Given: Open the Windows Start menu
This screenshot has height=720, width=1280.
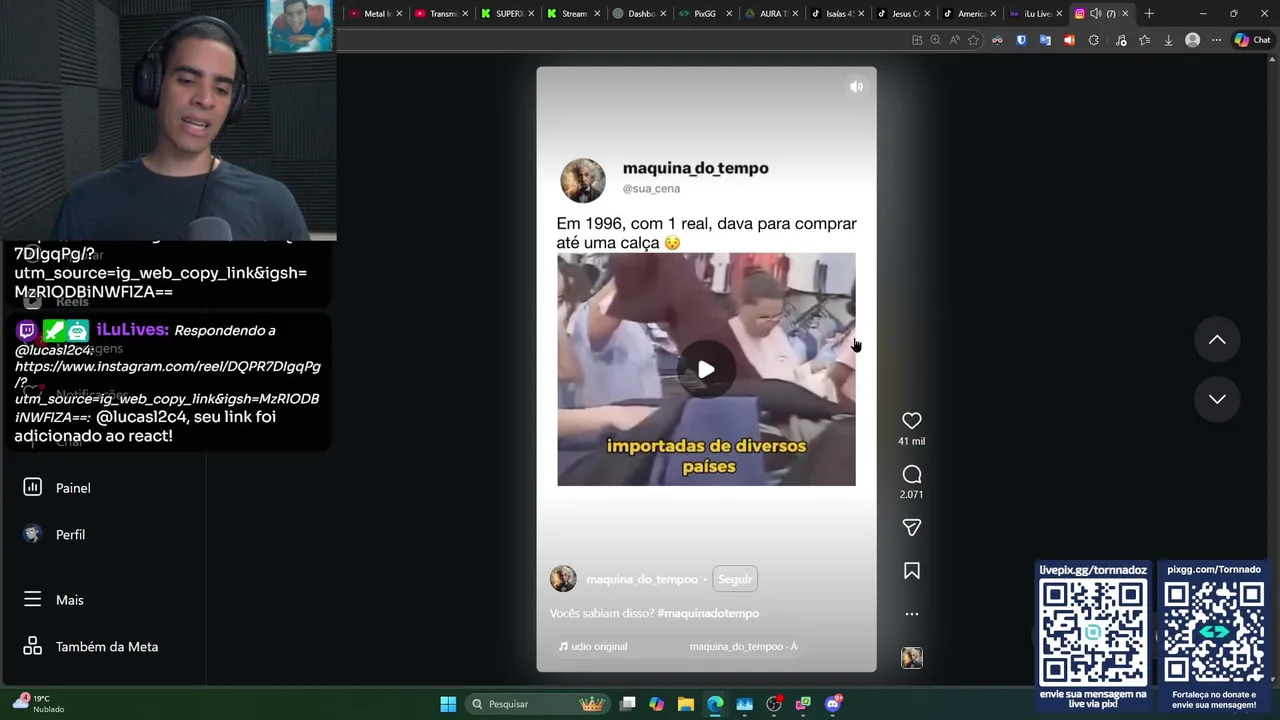Looking at the screenshot, I should coord(448,704).
